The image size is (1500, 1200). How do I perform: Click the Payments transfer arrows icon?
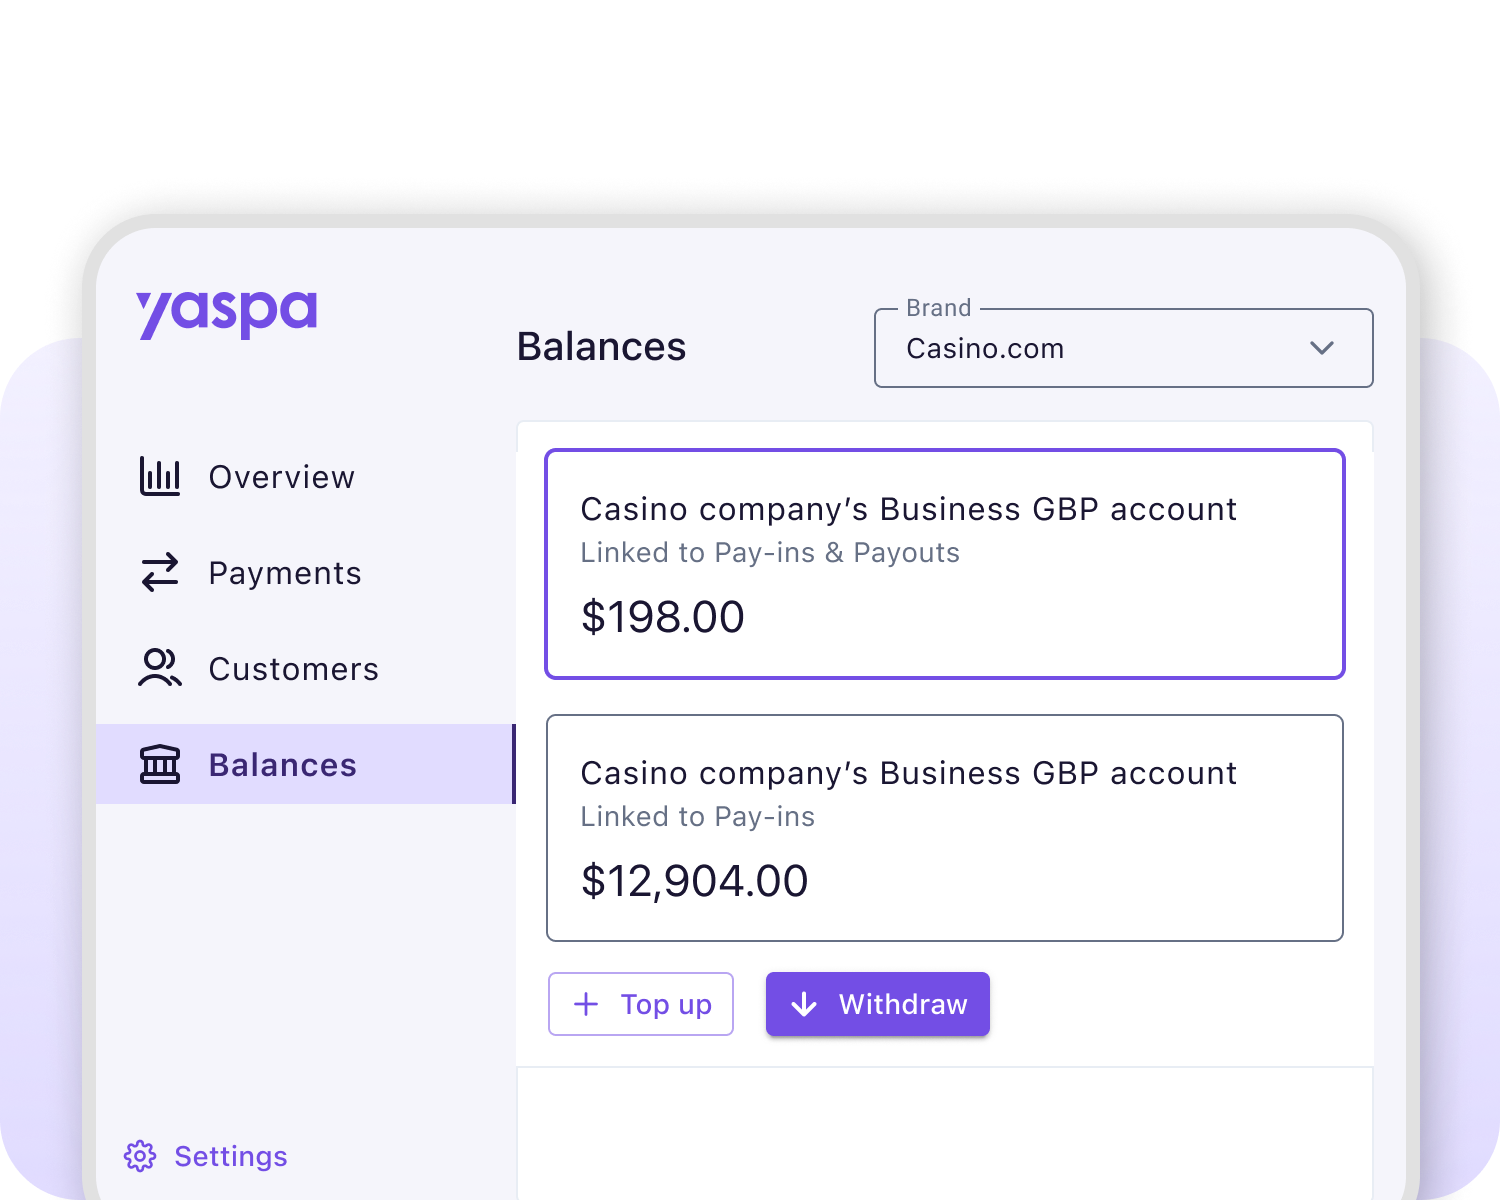[160, 573]
